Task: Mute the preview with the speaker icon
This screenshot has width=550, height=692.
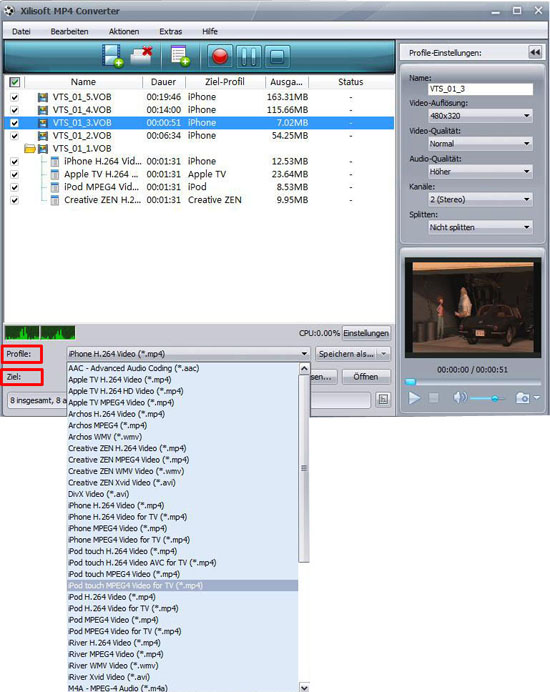Action: [x=459, y=398]
